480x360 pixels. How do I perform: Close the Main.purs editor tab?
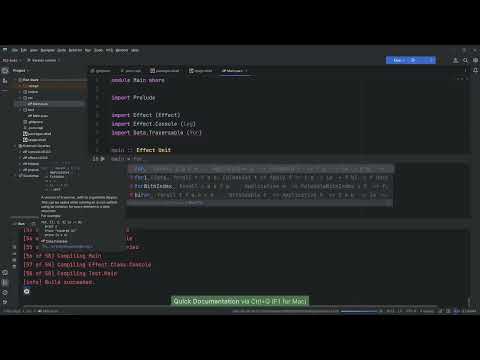(x=246, y=71)
